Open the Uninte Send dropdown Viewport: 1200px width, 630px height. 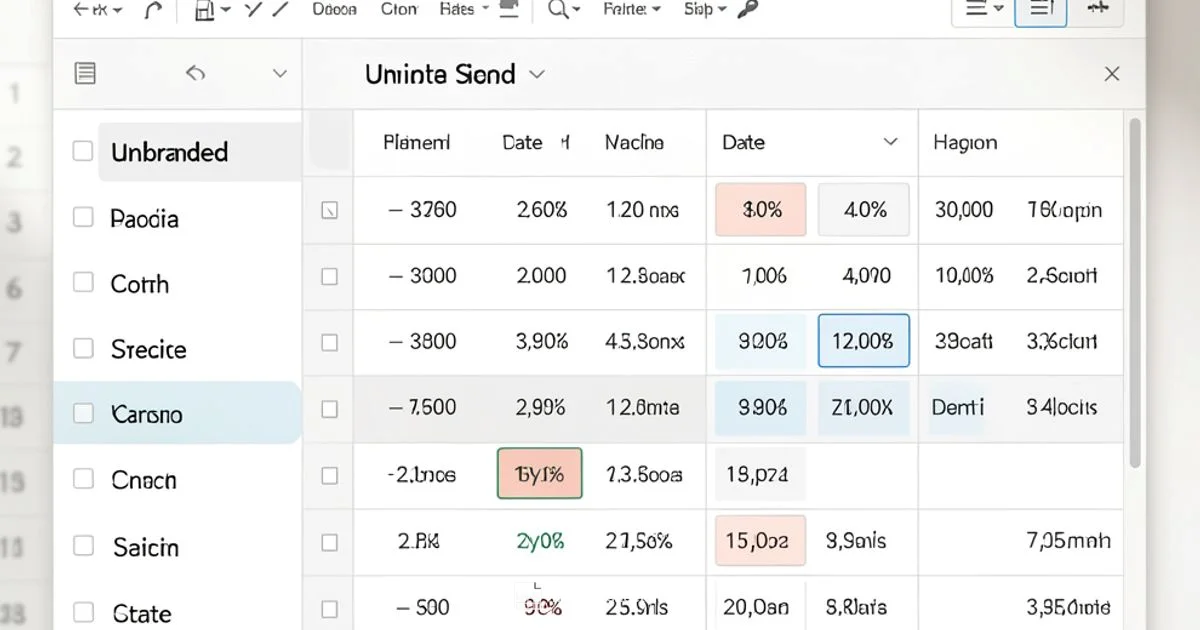[x=537, y=74]
